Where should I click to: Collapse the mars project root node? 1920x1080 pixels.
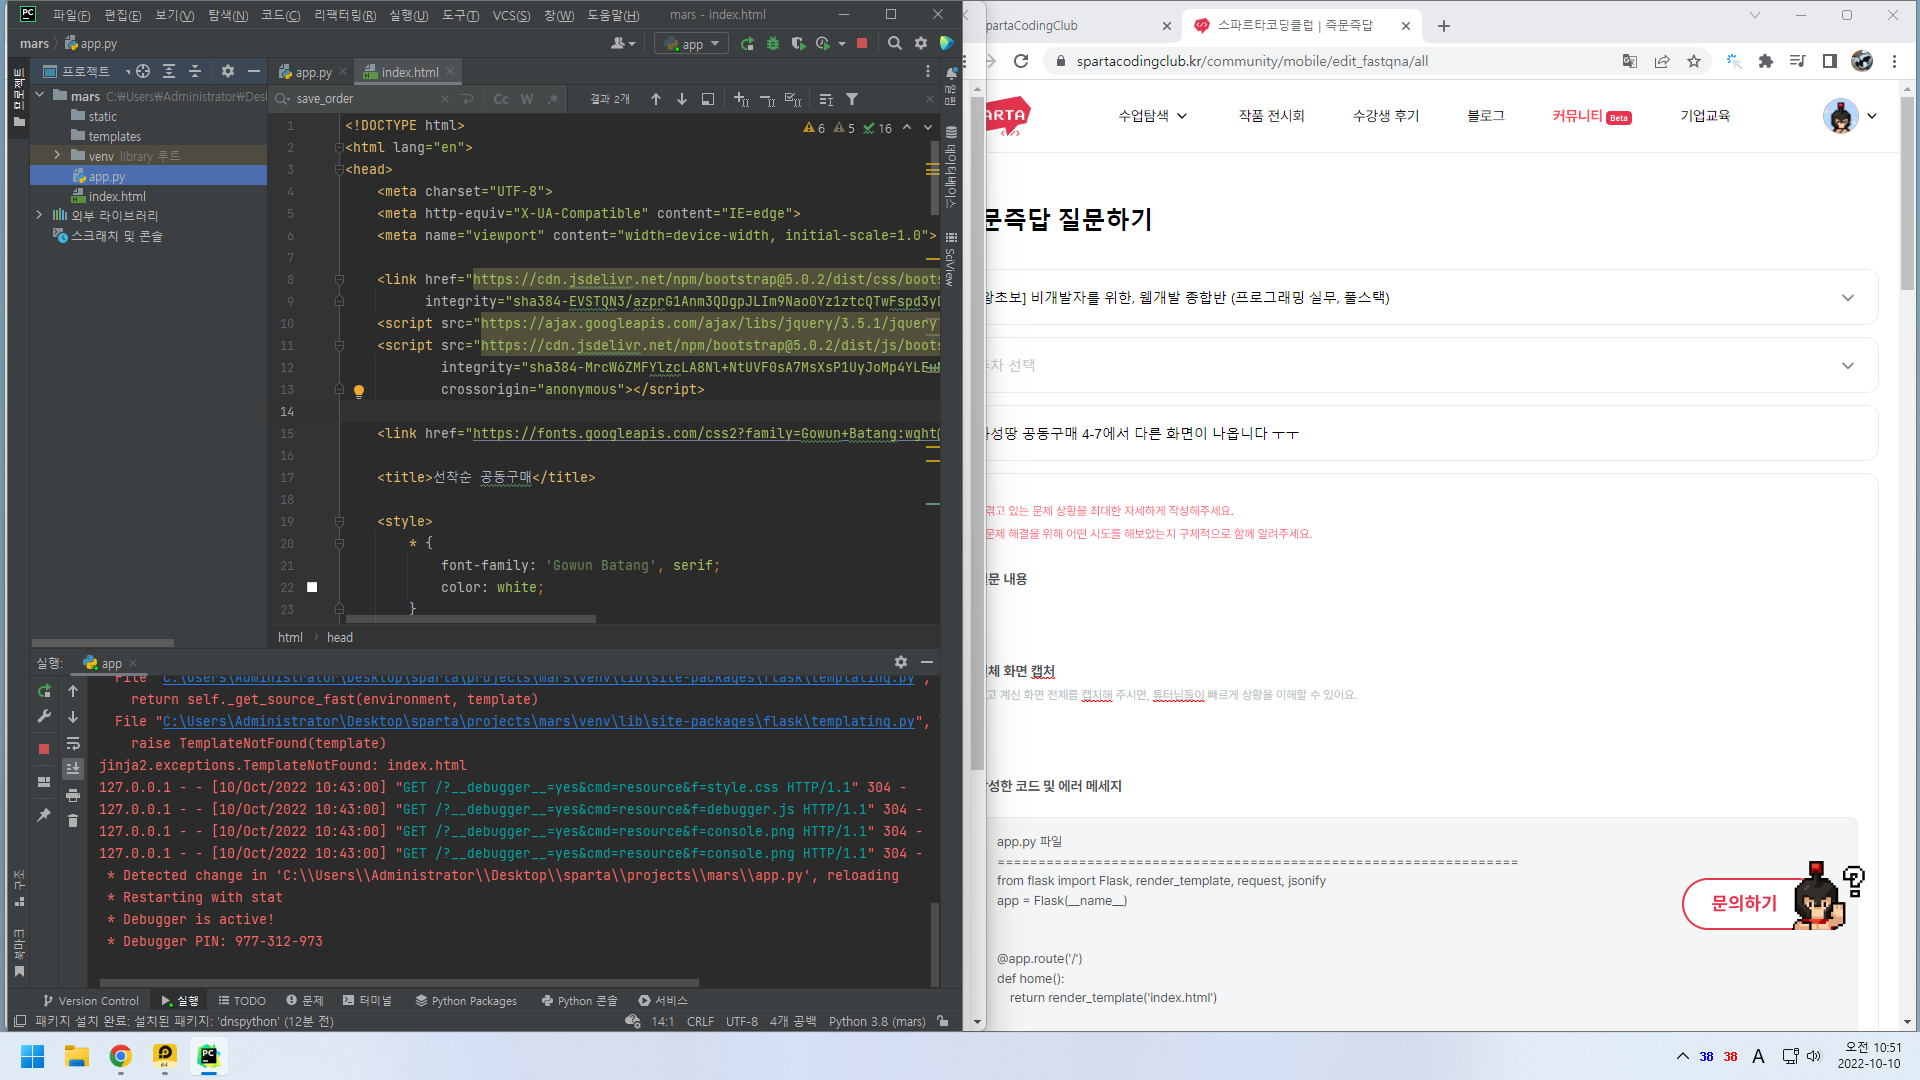[x=39, y=96]
